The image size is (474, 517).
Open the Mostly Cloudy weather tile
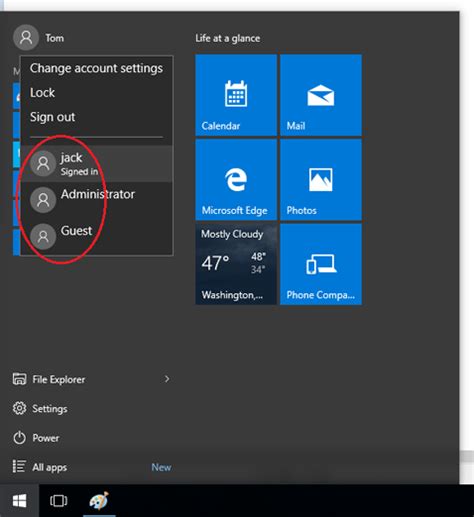236,264
